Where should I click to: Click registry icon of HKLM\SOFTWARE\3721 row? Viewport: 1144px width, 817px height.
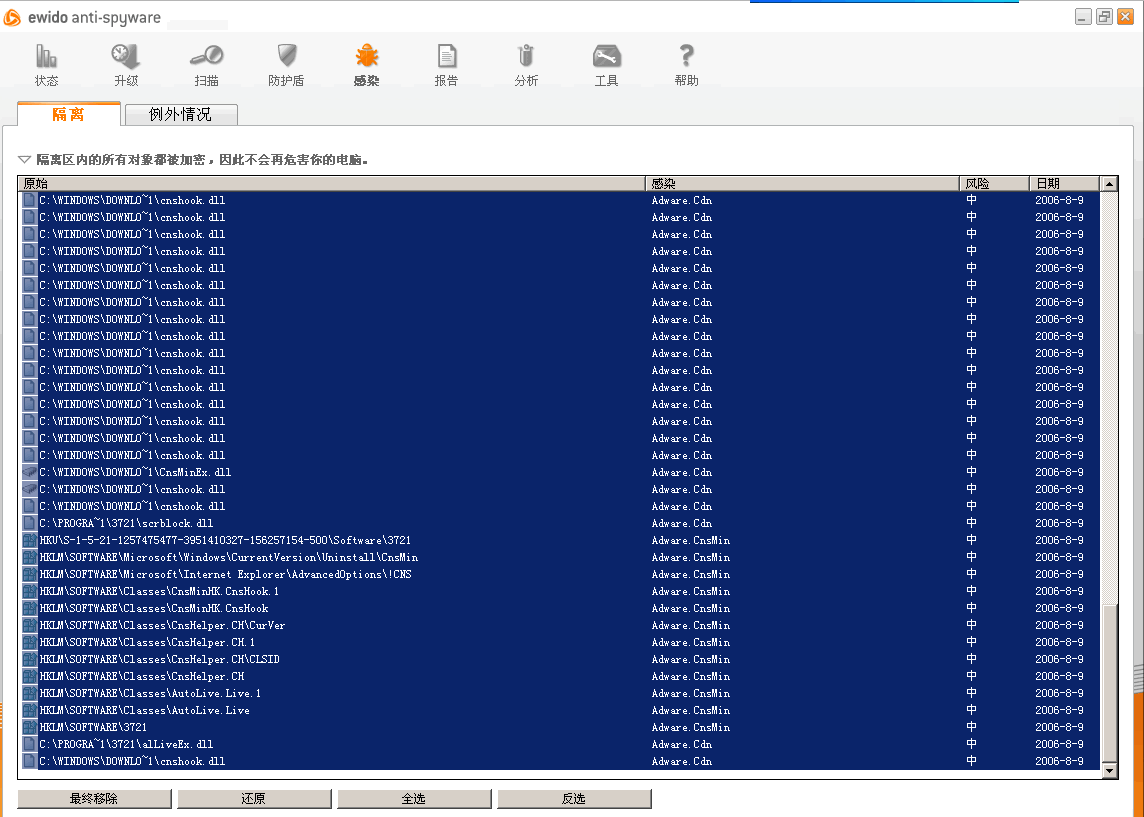coord(29,727)
